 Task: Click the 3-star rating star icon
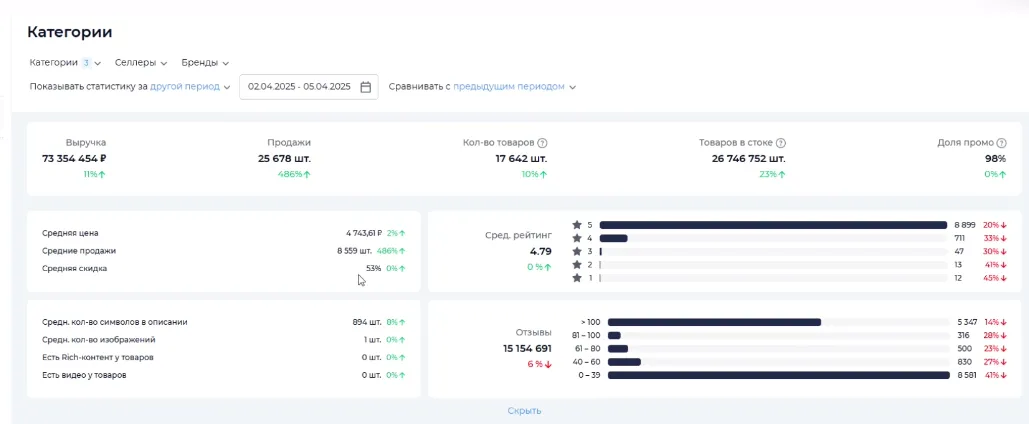[x=576, y=251]
